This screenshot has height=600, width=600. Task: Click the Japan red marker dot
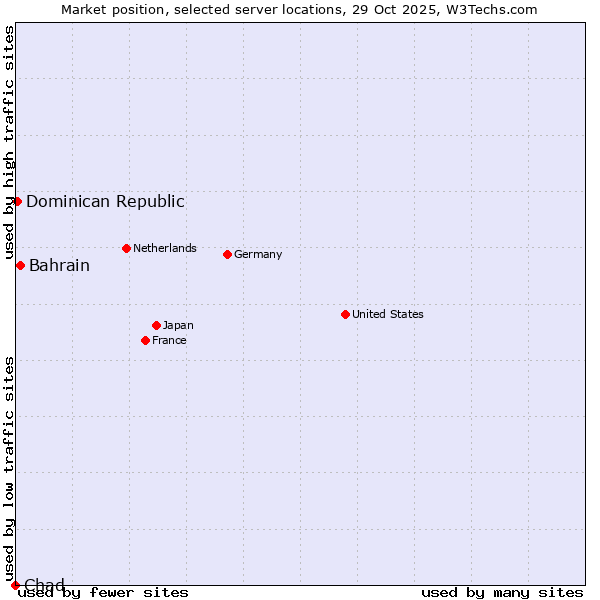pos(156,325)
